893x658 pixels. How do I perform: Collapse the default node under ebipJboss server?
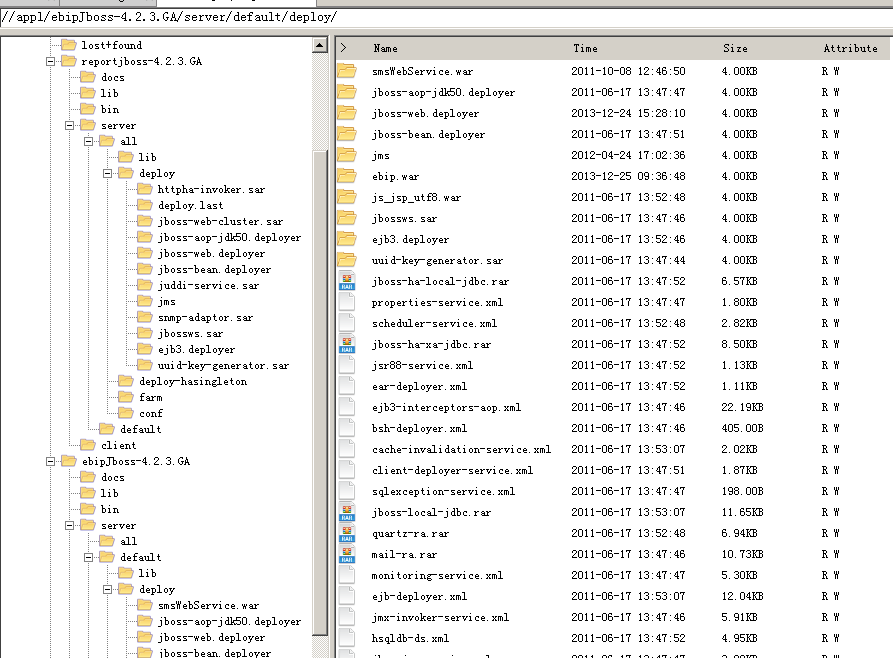click(x=89, y=557)
